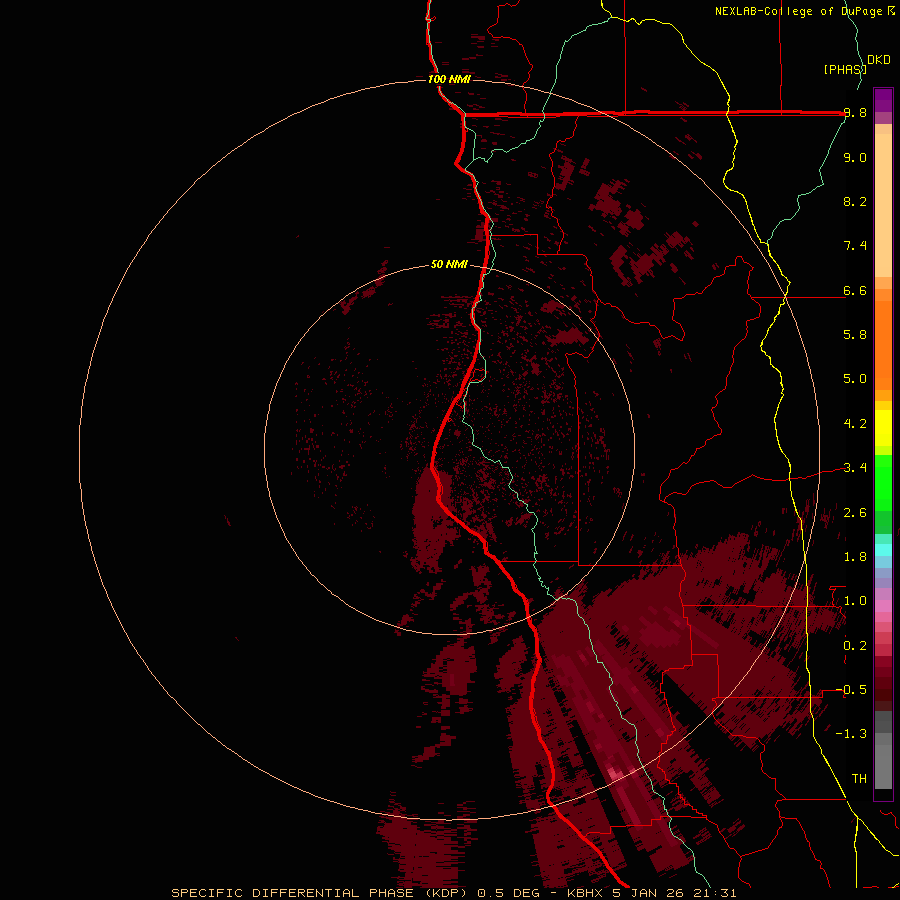
Task: Click the [PHAS] legend title
Action: (845, 69)
